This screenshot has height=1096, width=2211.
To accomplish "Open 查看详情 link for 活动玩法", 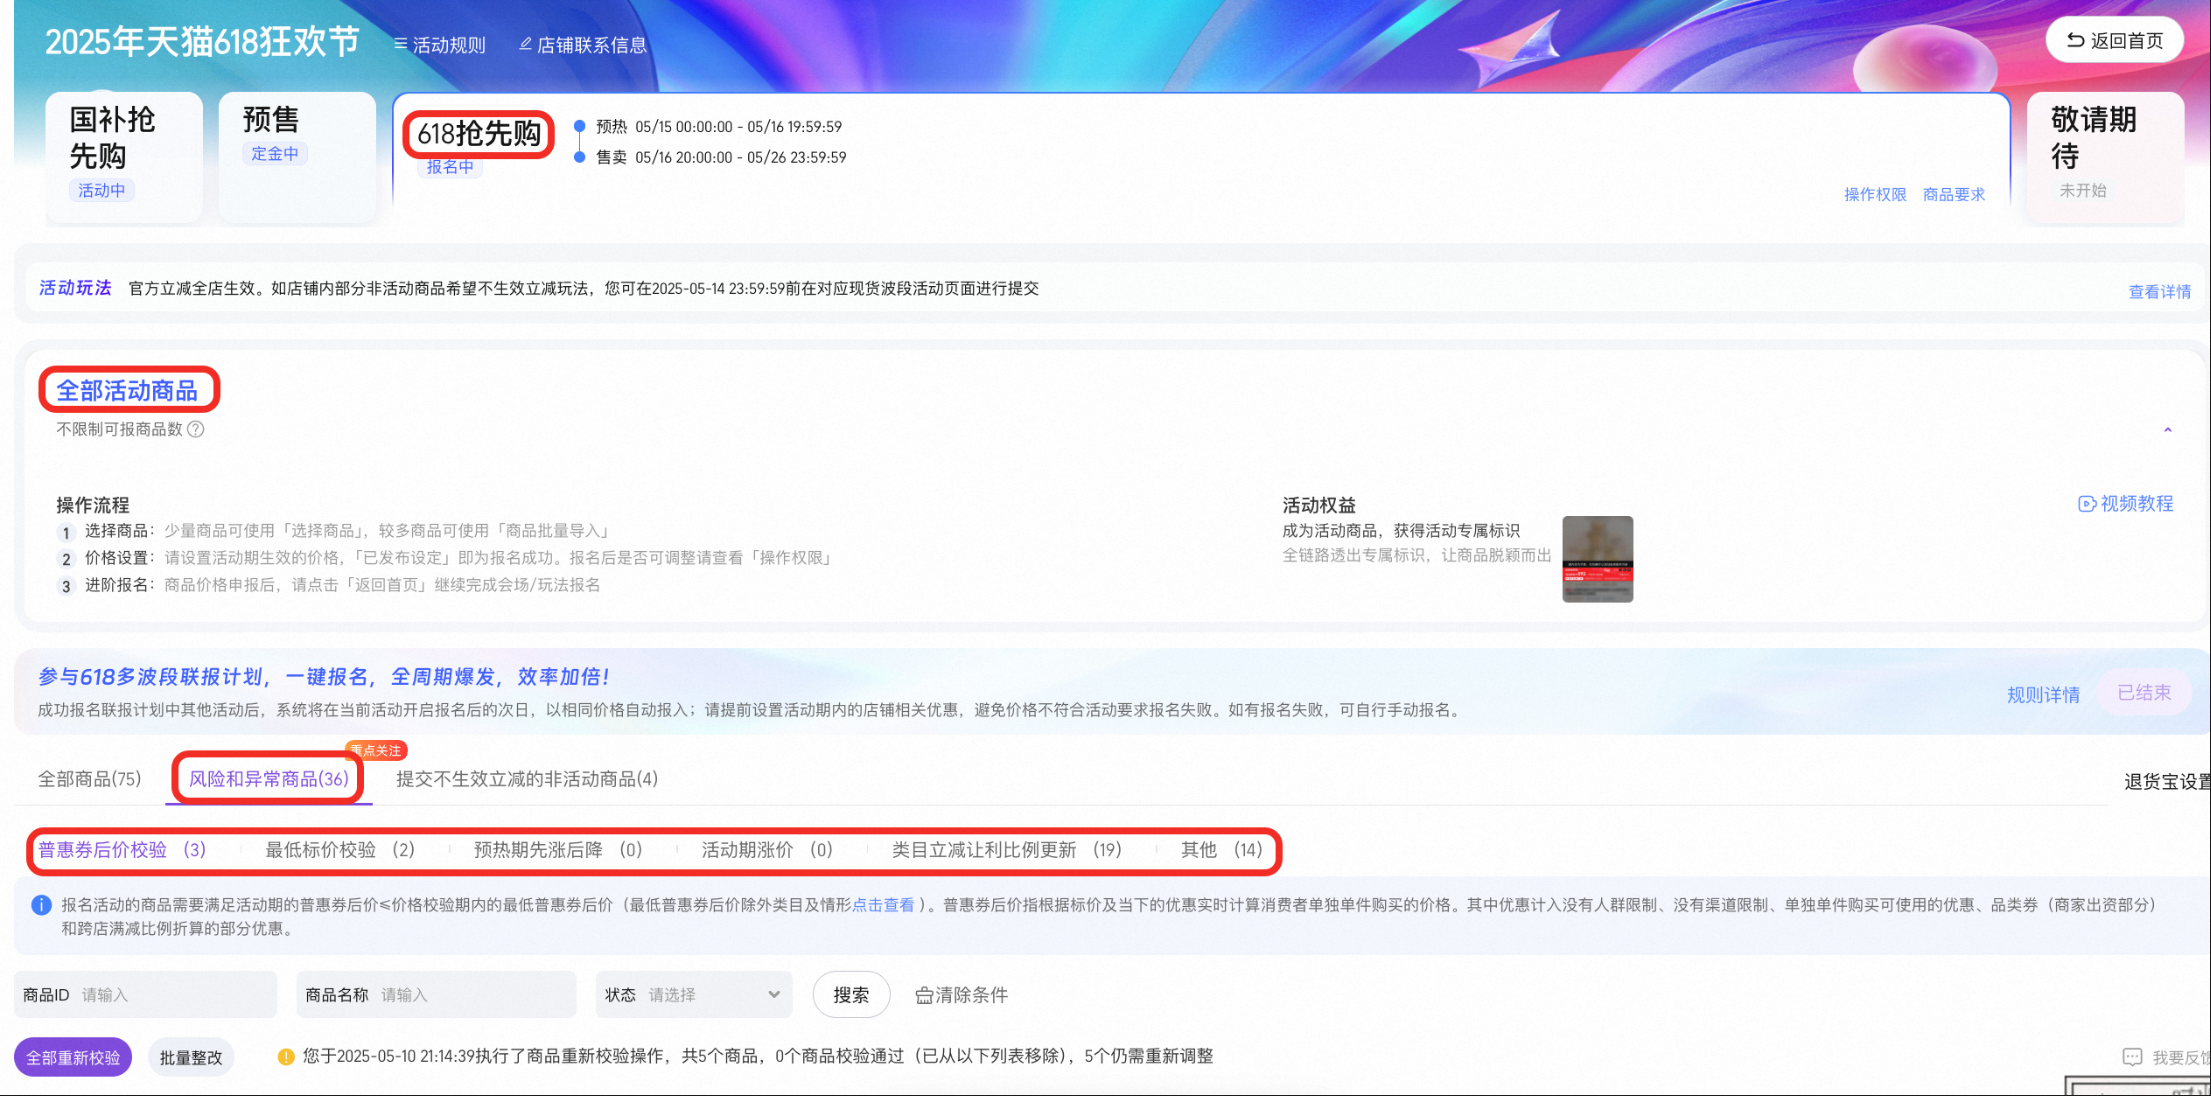I will click(2159, 292).
